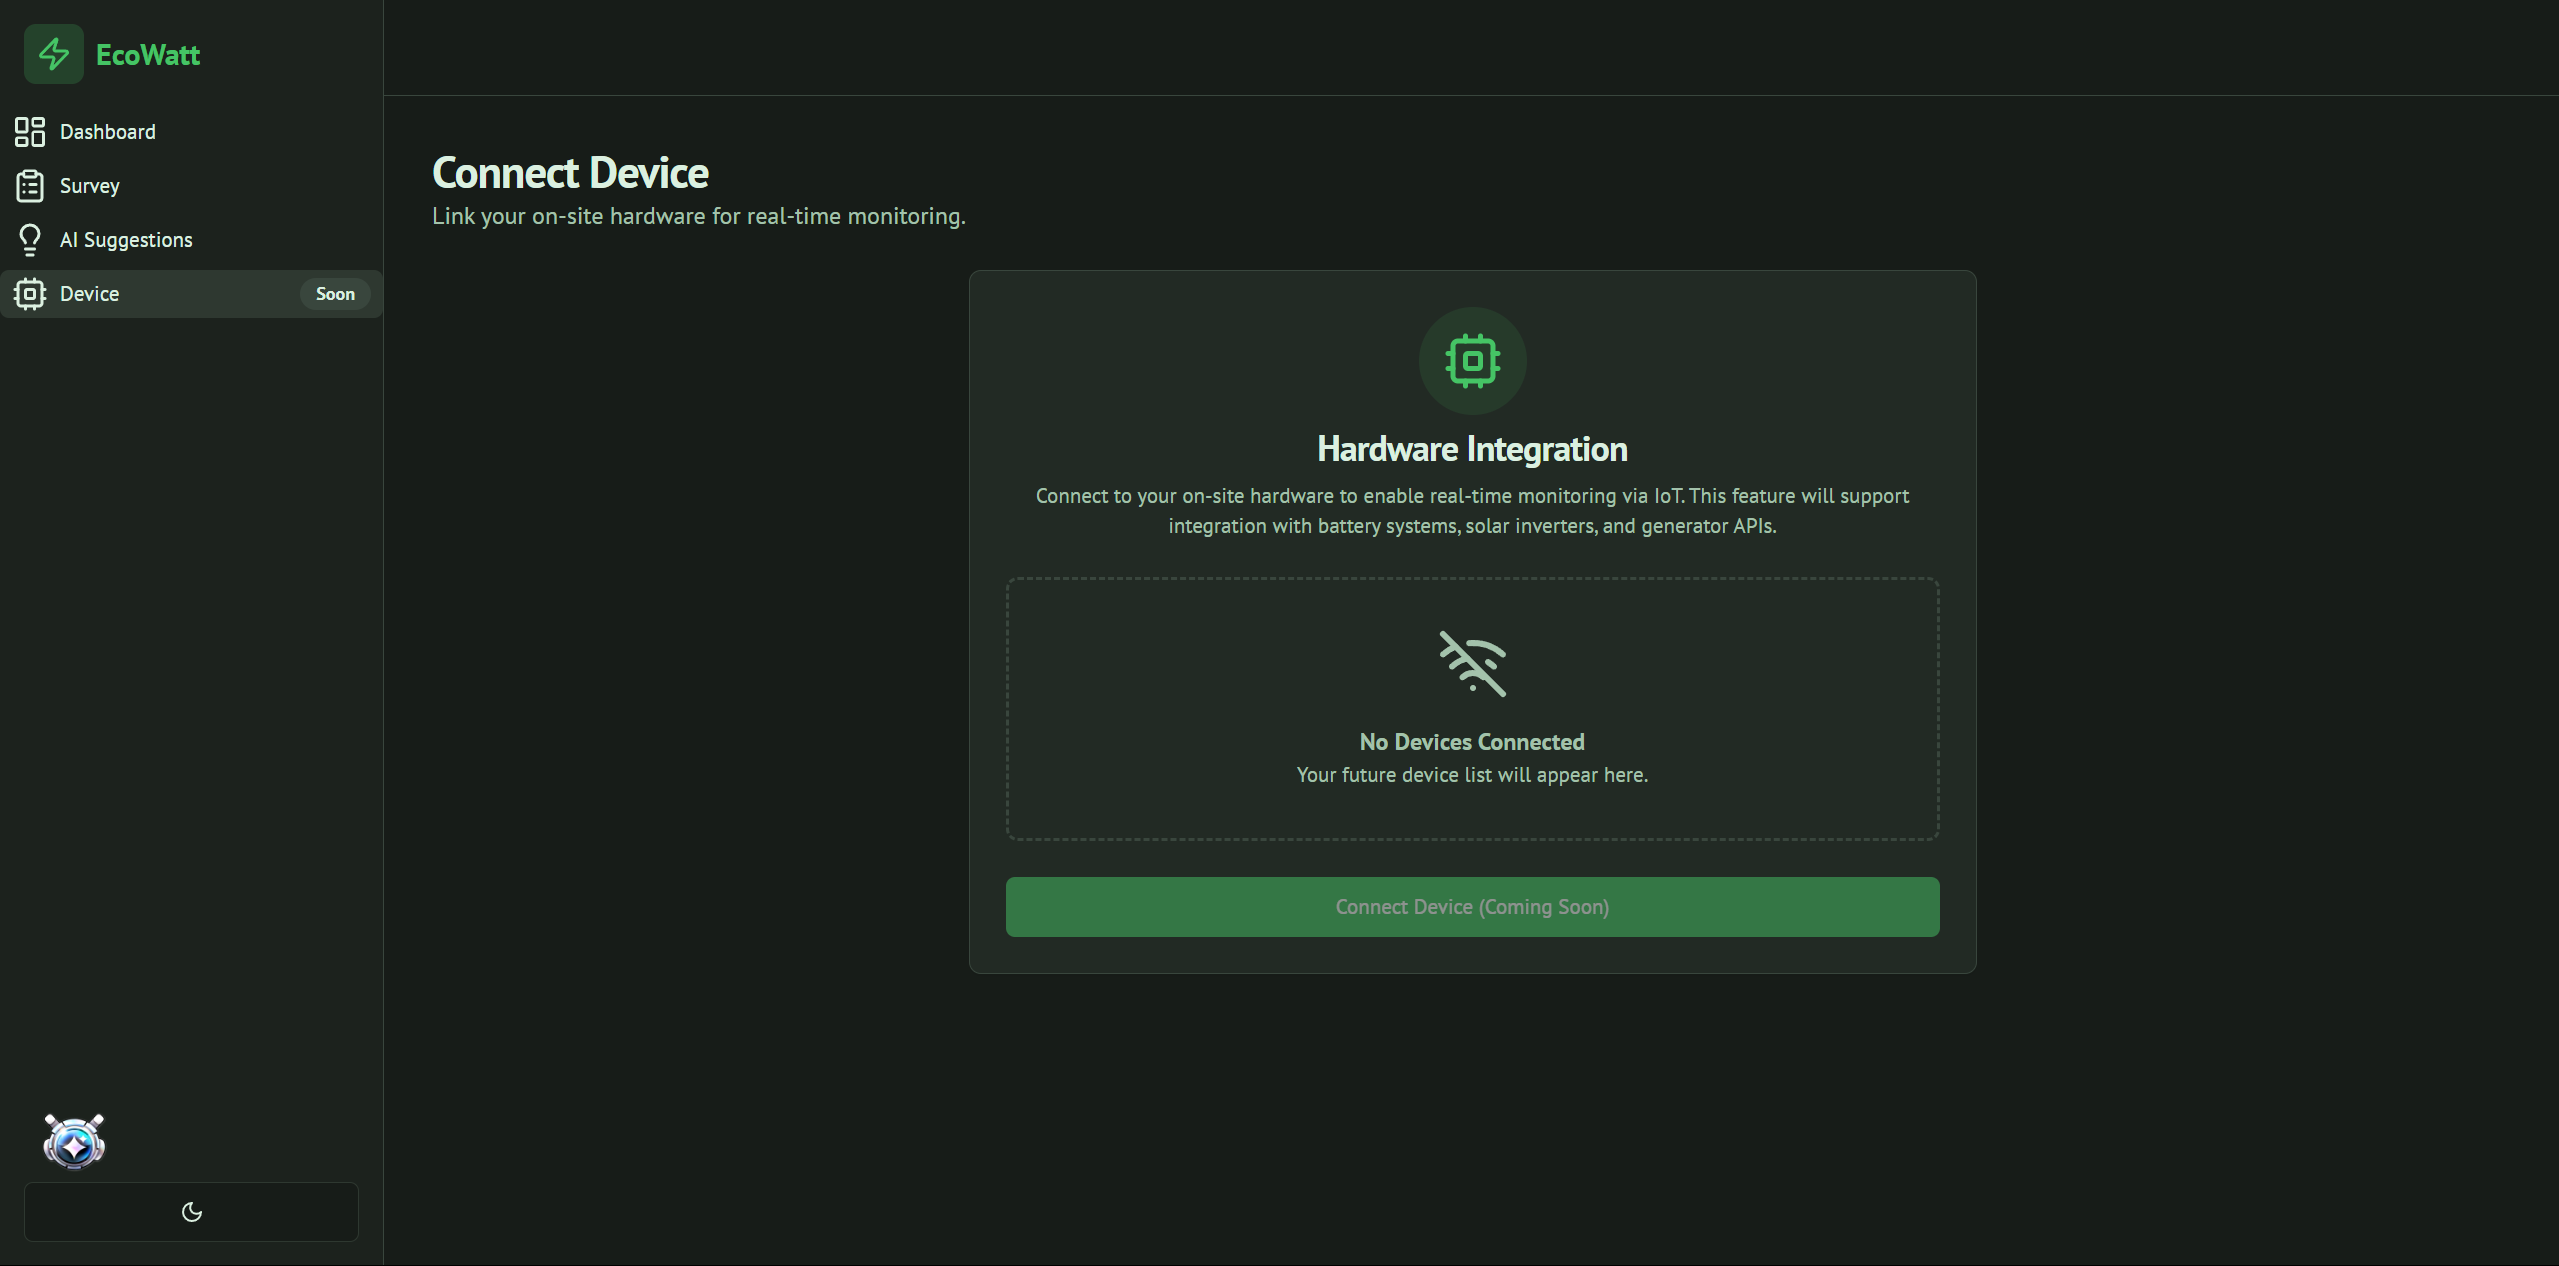Image resolution: width=2559 pixels, height=1266 pixels.
Task: Open the robot assistant avatar
Action: (x=74, y=1142)
